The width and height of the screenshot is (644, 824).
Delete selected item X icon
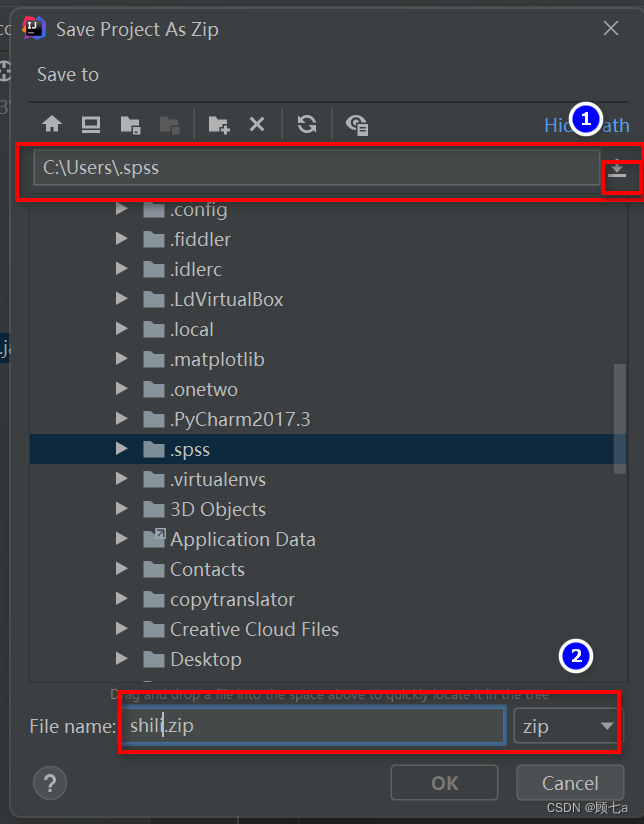pos(257,125)
